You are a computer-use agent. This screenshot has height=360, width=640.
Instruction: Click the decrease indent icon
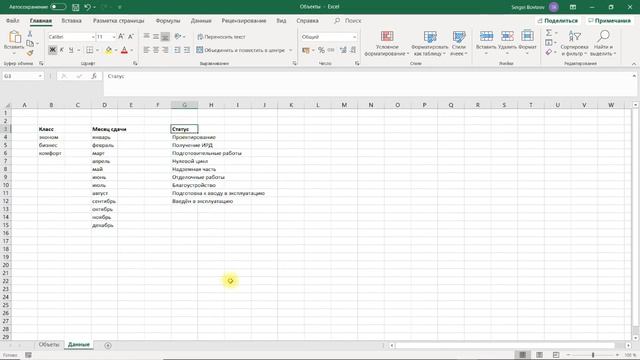point(177,50)
